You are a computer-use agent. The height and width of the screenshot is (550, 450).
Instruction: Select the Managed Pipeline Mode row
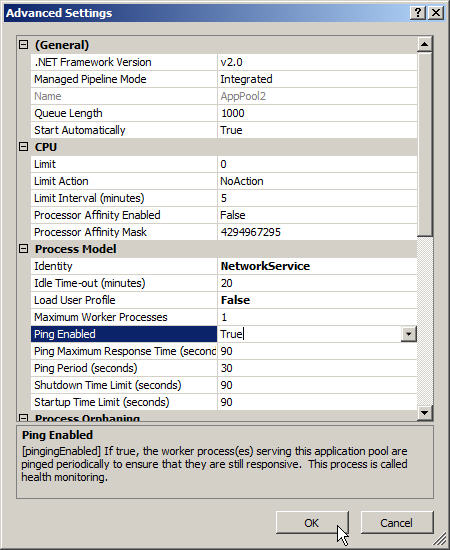(224, 79)
